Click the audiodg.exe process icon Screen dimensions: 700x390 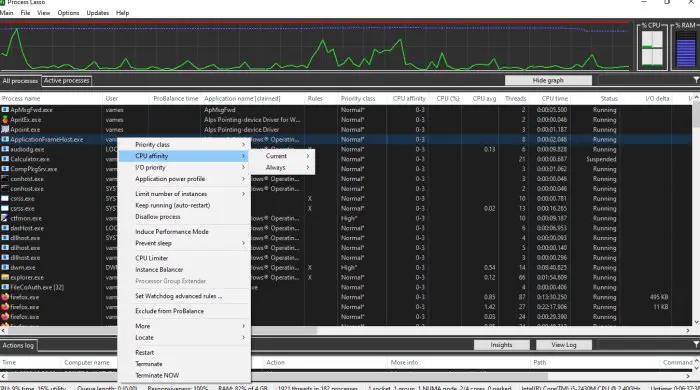[5, 149]
